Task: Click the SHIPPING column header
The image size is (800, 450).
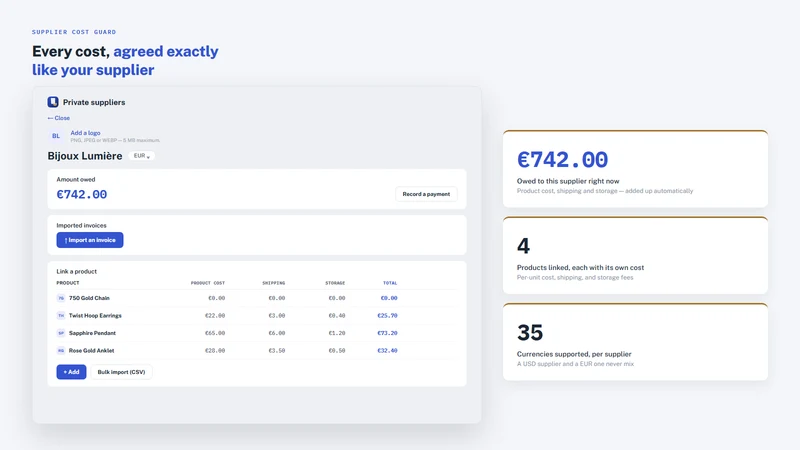Action: tap(273, 283)
